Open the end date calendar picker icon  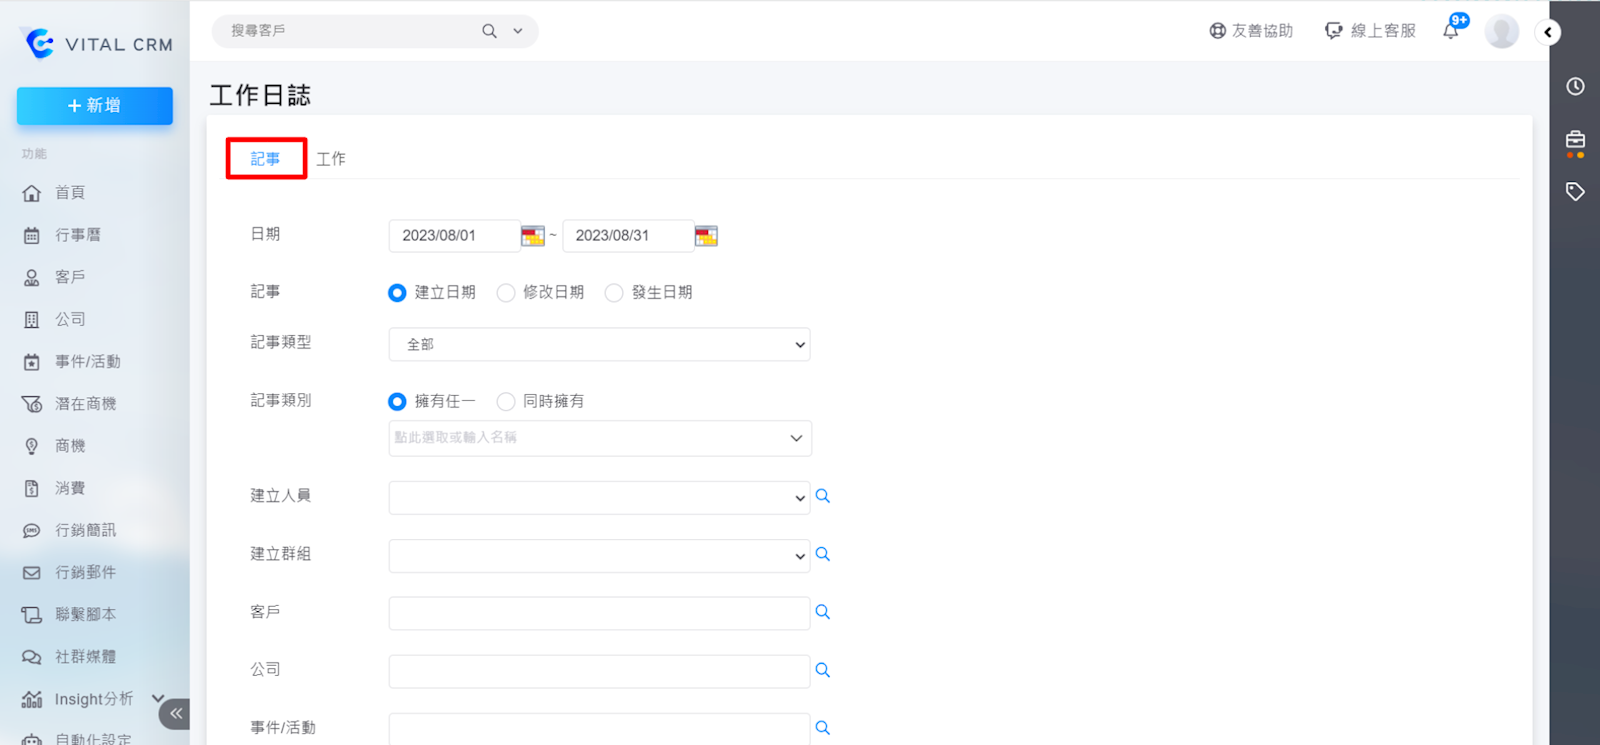706,236
